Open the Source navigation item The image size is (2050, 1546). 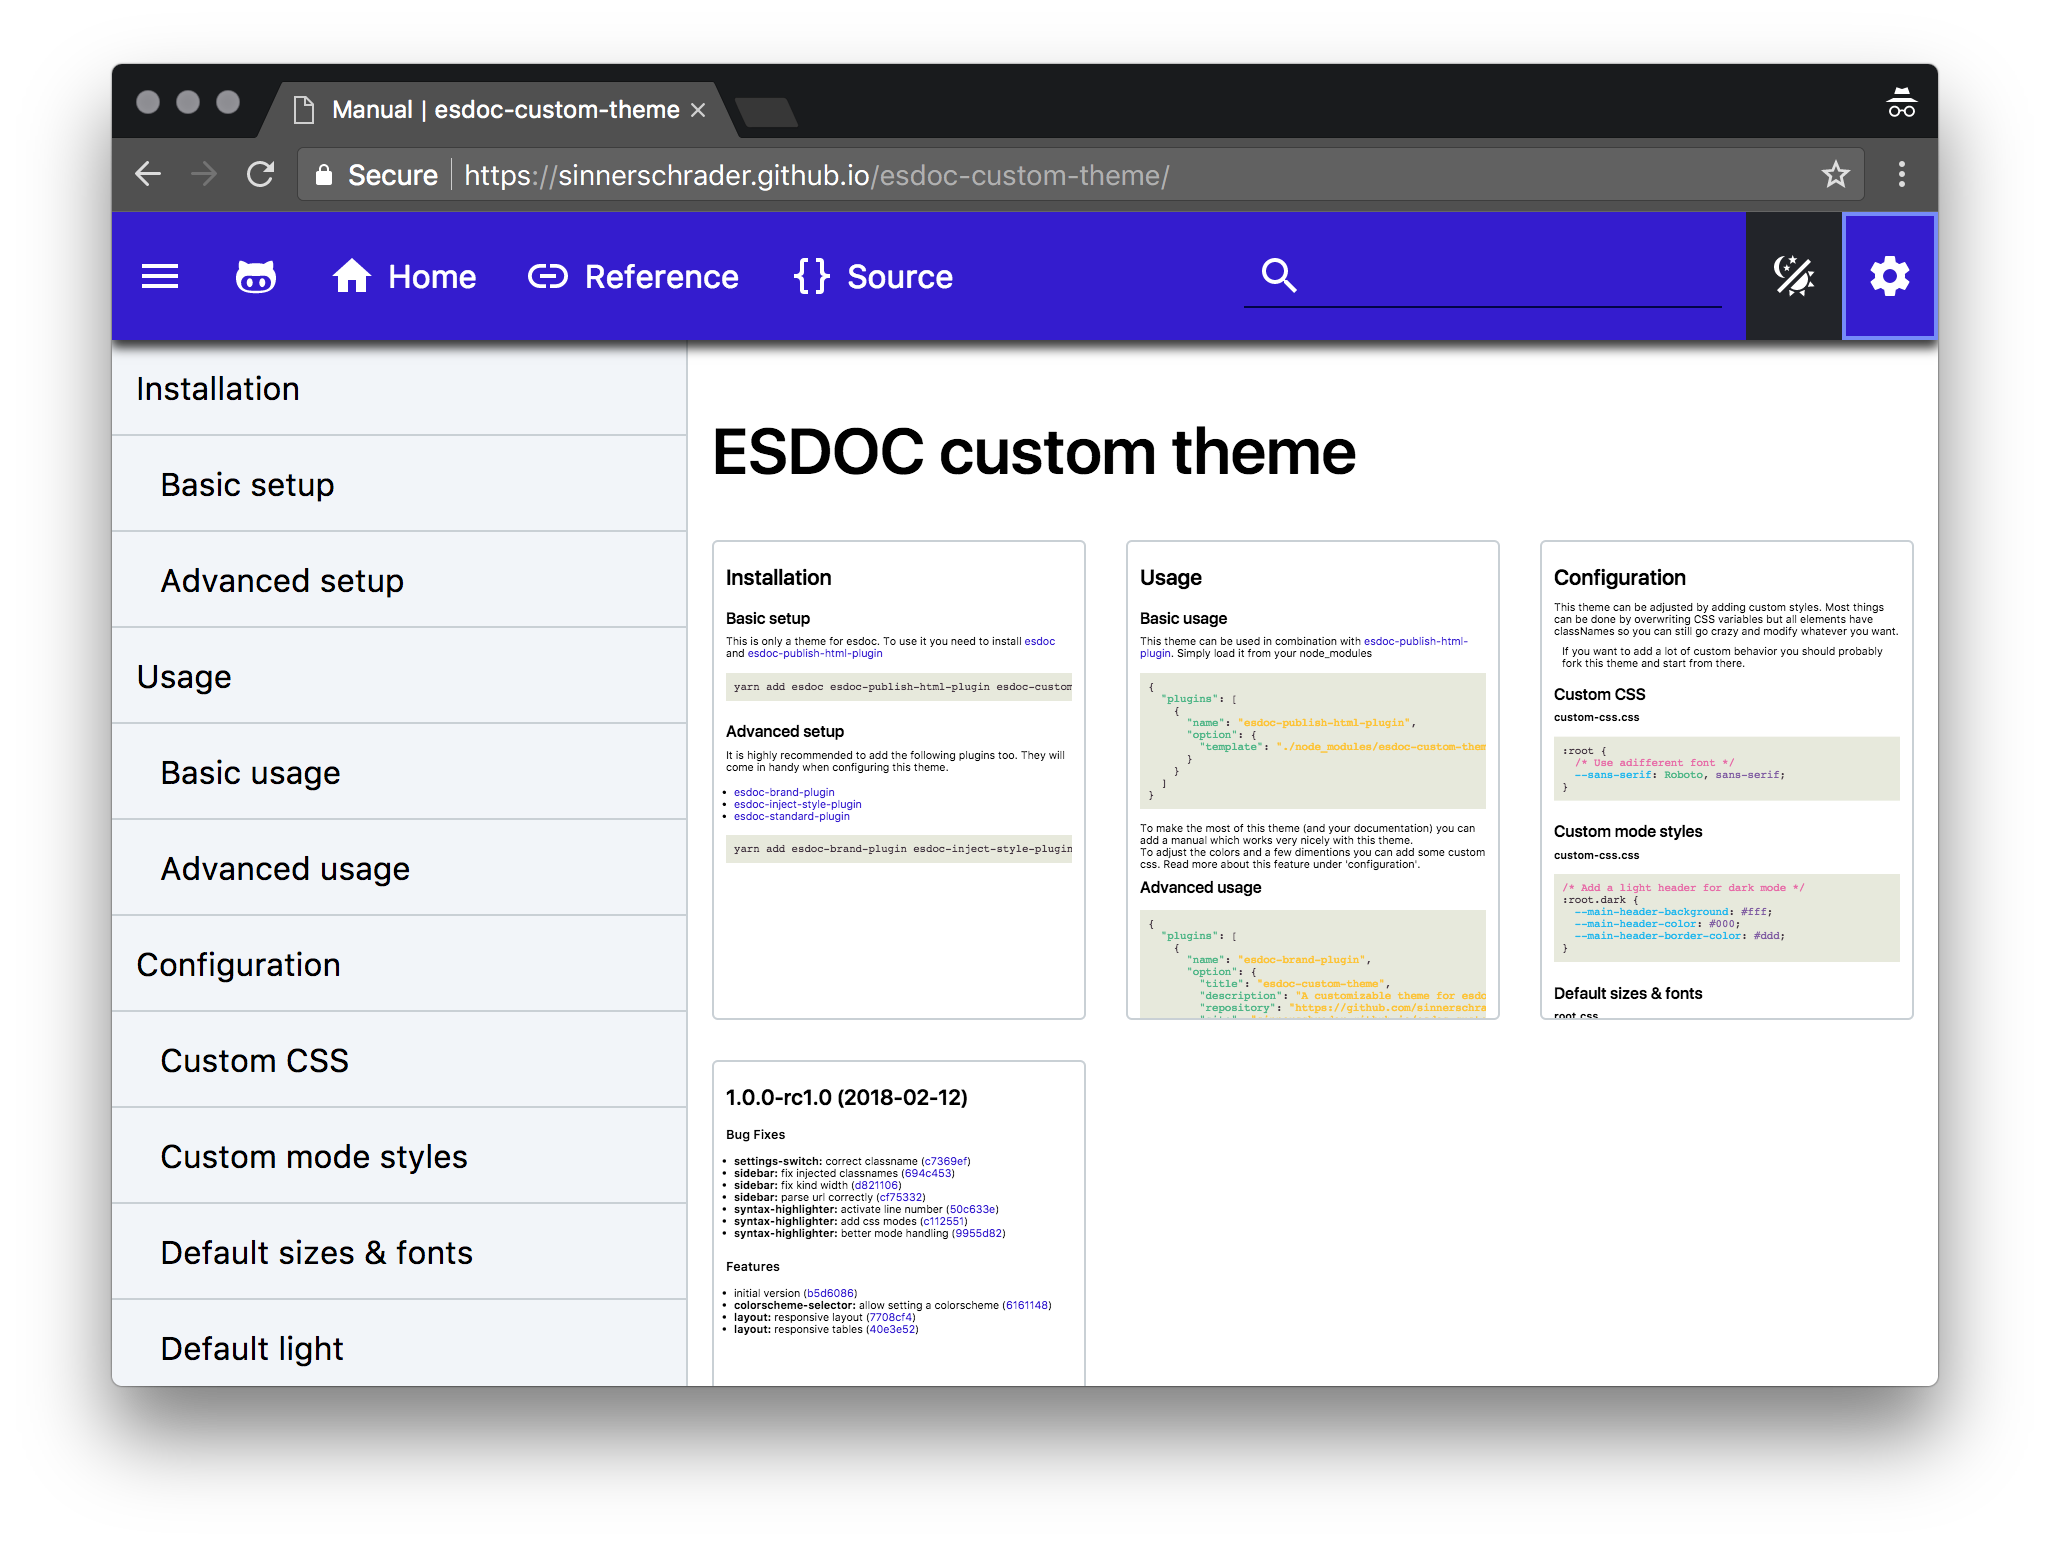click(x=899, y=277)
